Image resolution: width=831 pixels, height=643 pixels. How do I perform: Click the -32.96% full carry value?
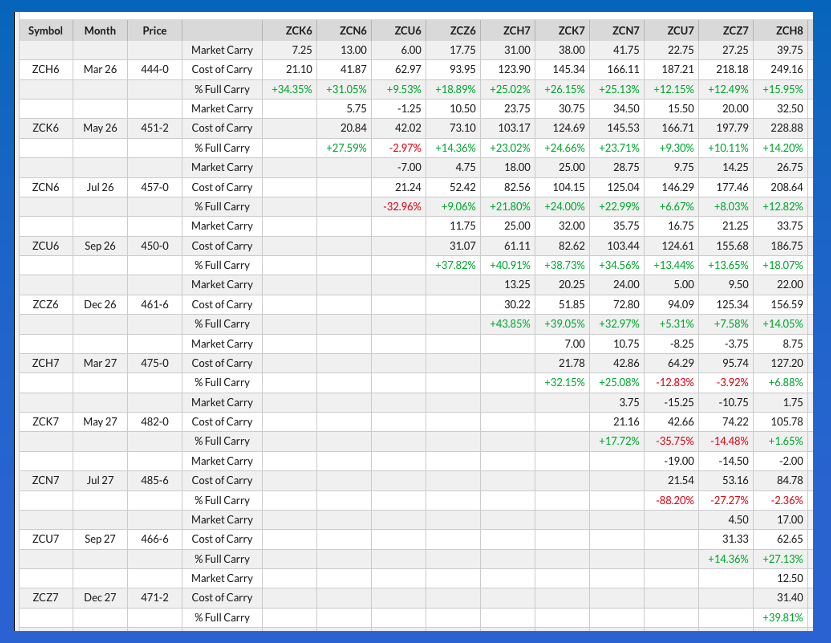(402, 207)
